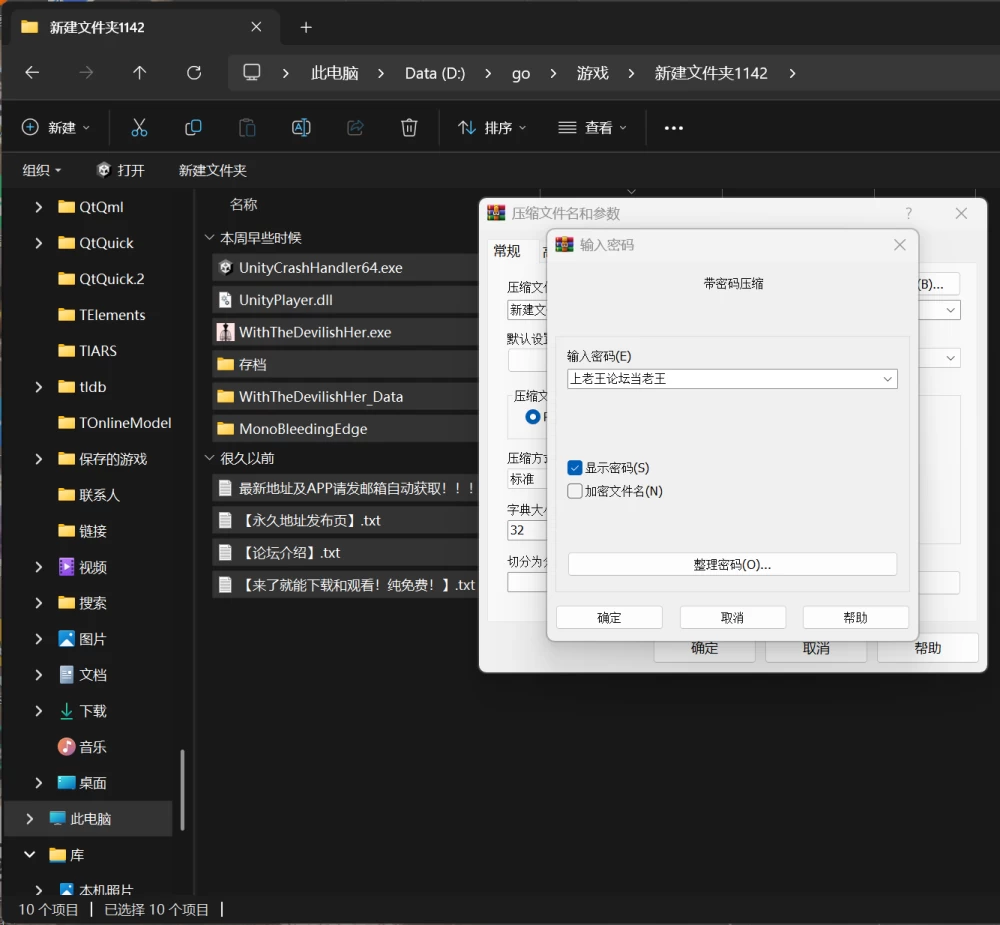
Task: Collapse the 很久以前 group
Action: [x=209, y=458]
